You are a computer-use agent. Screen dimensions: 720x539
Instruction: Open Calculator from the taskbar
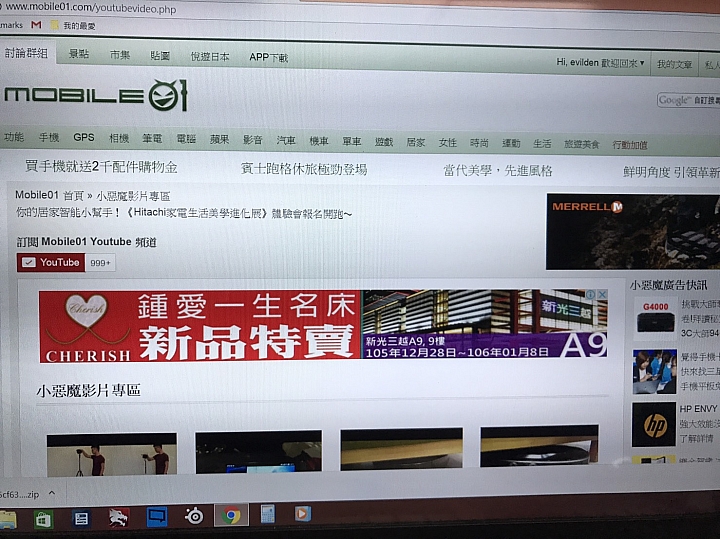(x=268, y=514)
